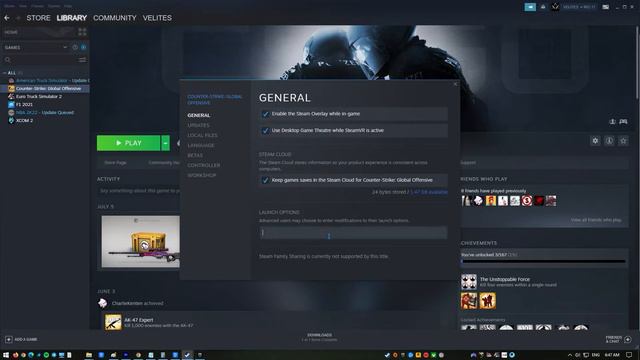
Task: Click the achievements progress bar
Action: [543, 261]
